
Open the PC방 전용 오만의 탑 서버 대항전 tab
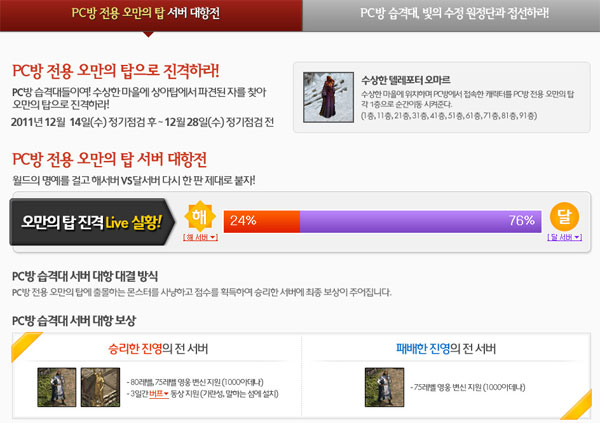click(150, 15)
